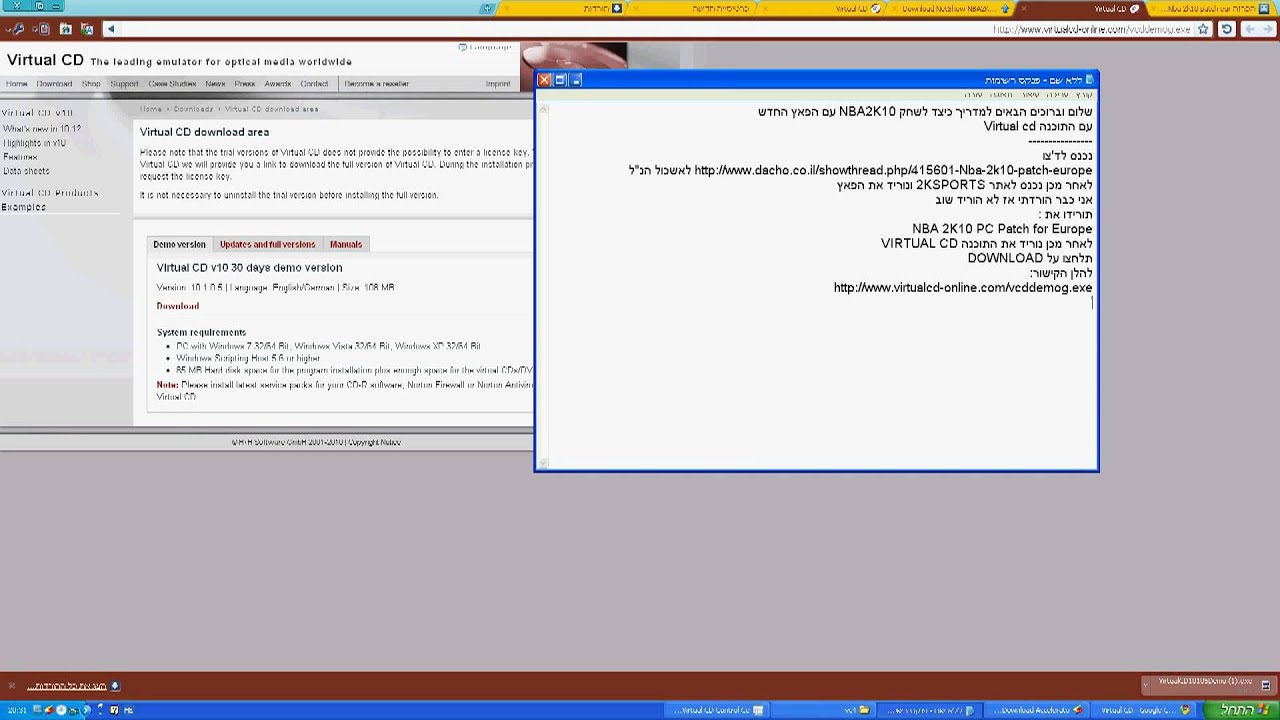Open the Download nav menu item
Screen dimensions: 1280x720
coord(54,84)
